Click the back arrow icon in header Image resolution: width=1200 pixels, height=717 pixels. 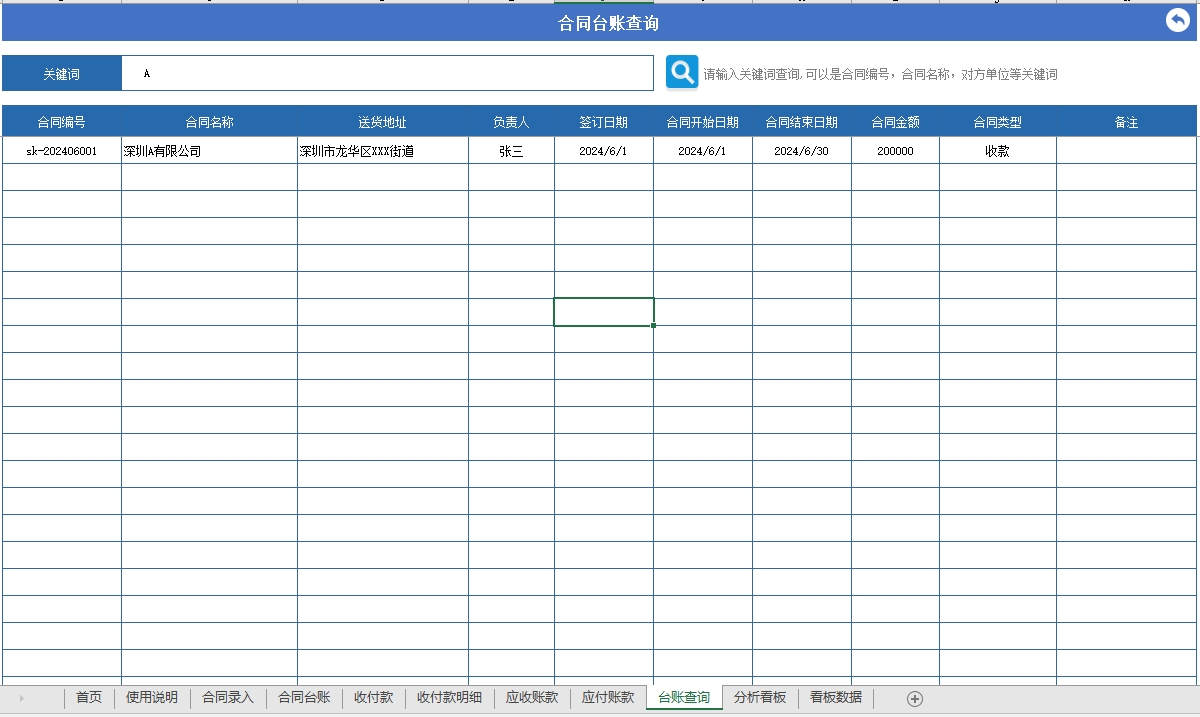click(1178, 20)
